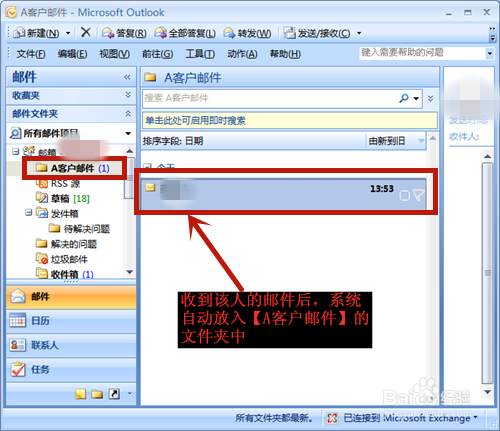The height and width of the screenshot is (431, 500).
Task: Click Send/Receive (发送/接收) button
Action: point(317,33)
